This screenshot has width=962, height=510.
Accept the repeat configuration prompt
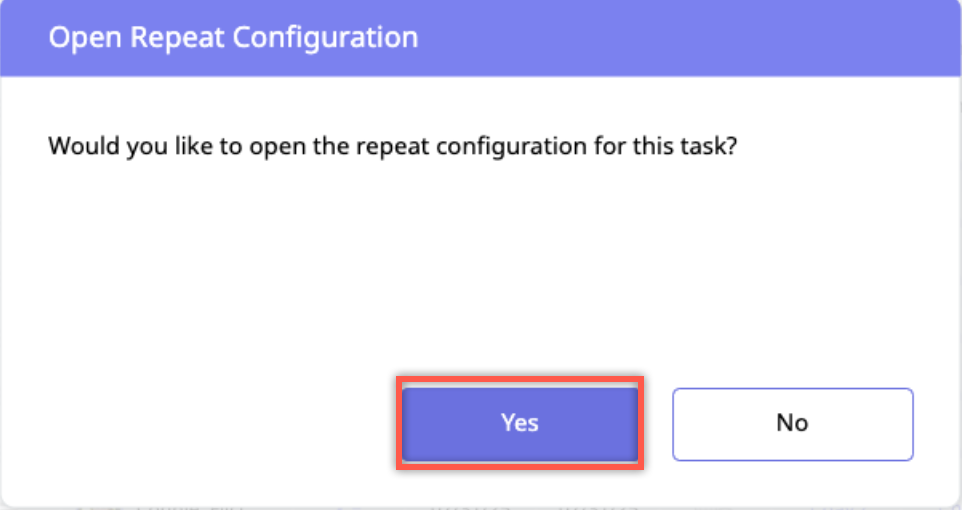520,423
